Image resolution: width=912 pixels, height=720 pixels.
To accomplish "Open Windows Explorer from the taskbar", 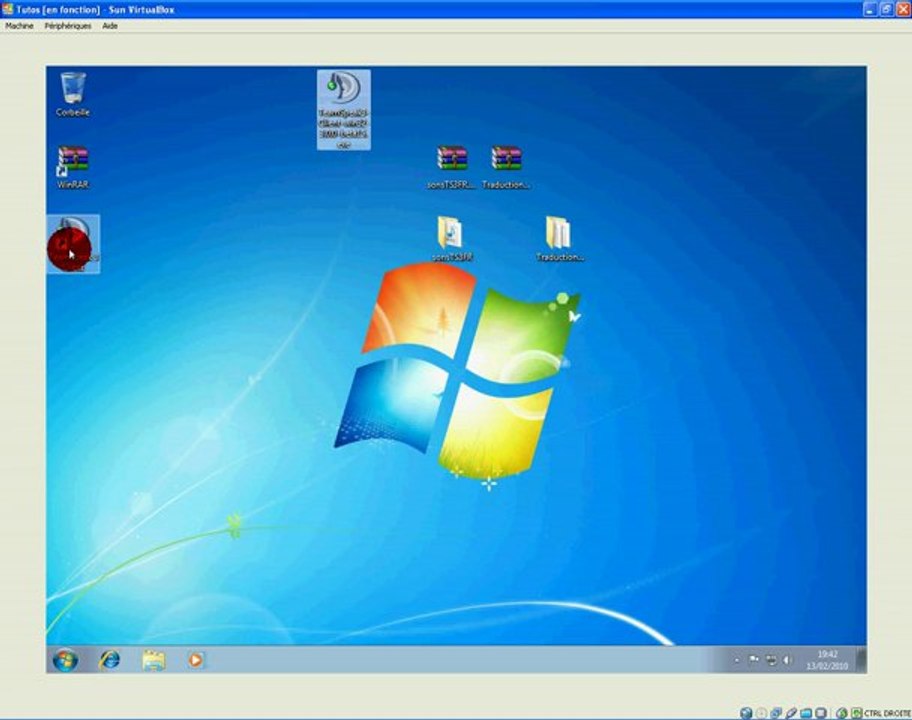I will 154,660.
